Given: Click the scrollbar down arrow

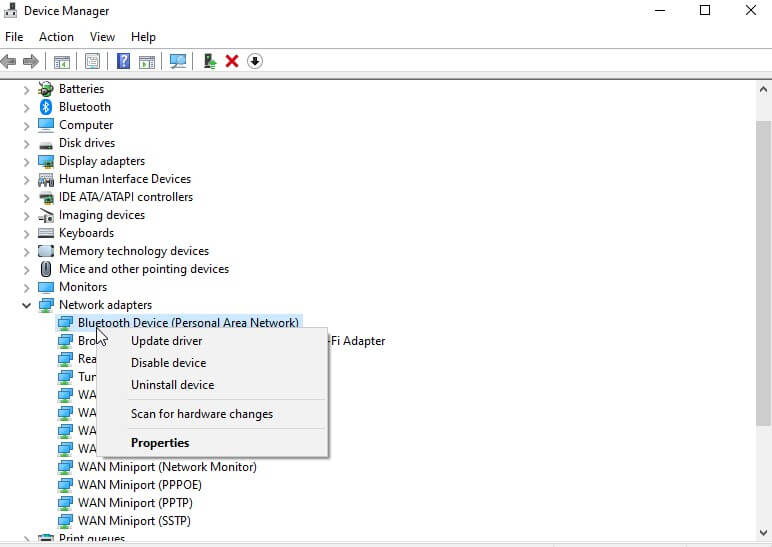Looking at the screenshot, I should coord(763,533).
